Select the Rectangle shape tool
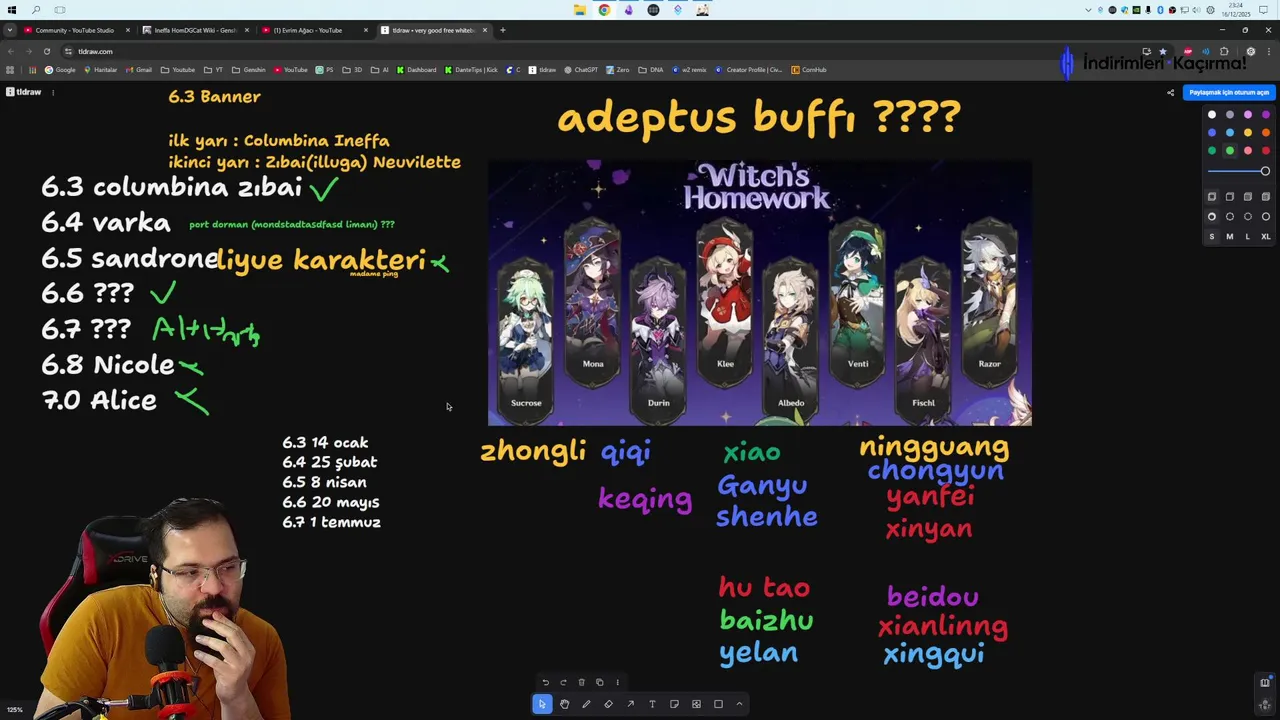This screenshot has width=1280, height=720. click(x=718, y=704)
